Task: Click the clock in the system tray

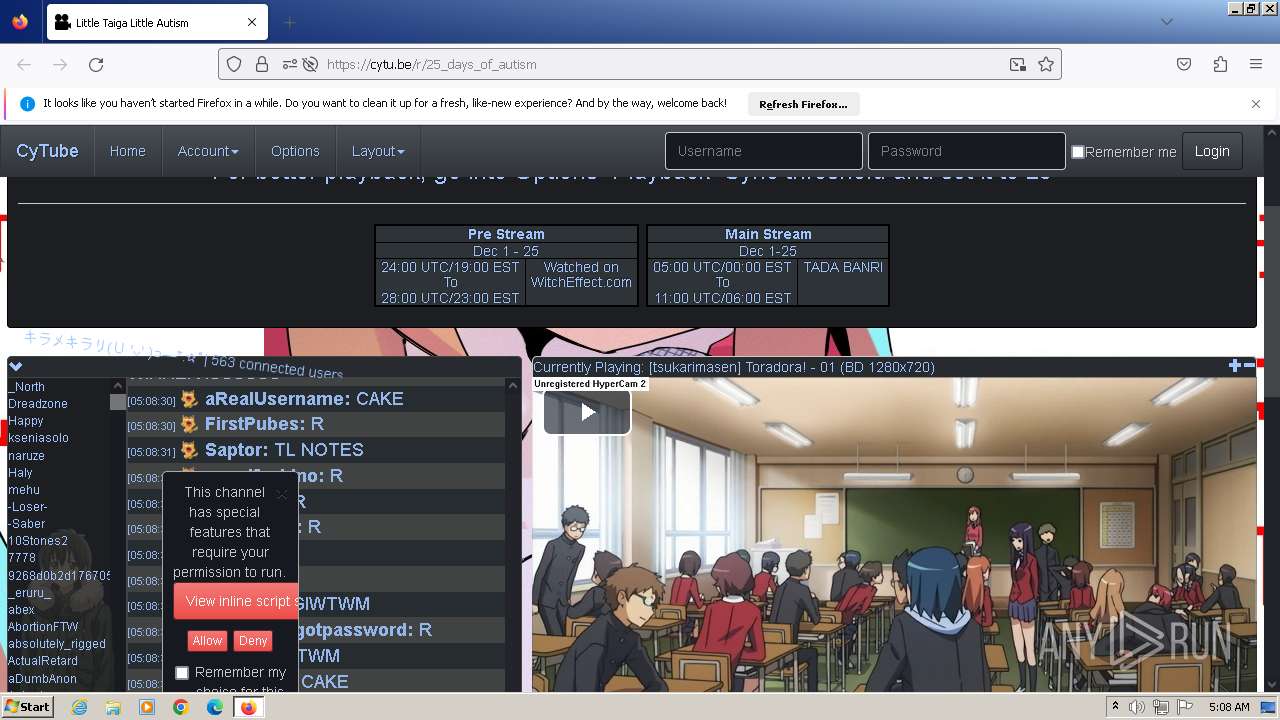Action: pyautogui.click(x=1229, y=707)
